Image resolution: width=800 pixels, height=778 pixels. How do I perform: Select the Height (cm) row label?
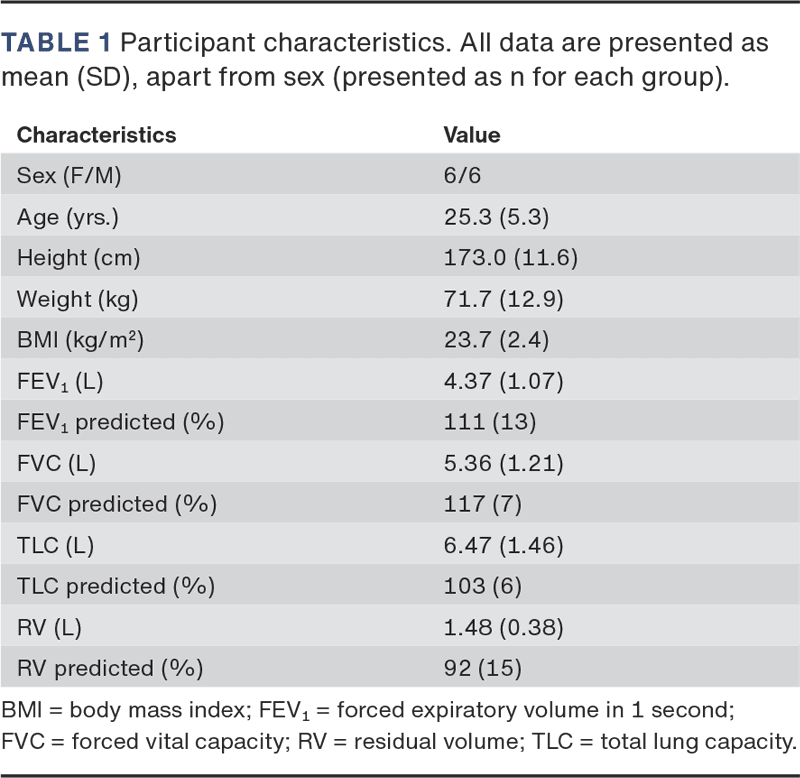[79, 258]
